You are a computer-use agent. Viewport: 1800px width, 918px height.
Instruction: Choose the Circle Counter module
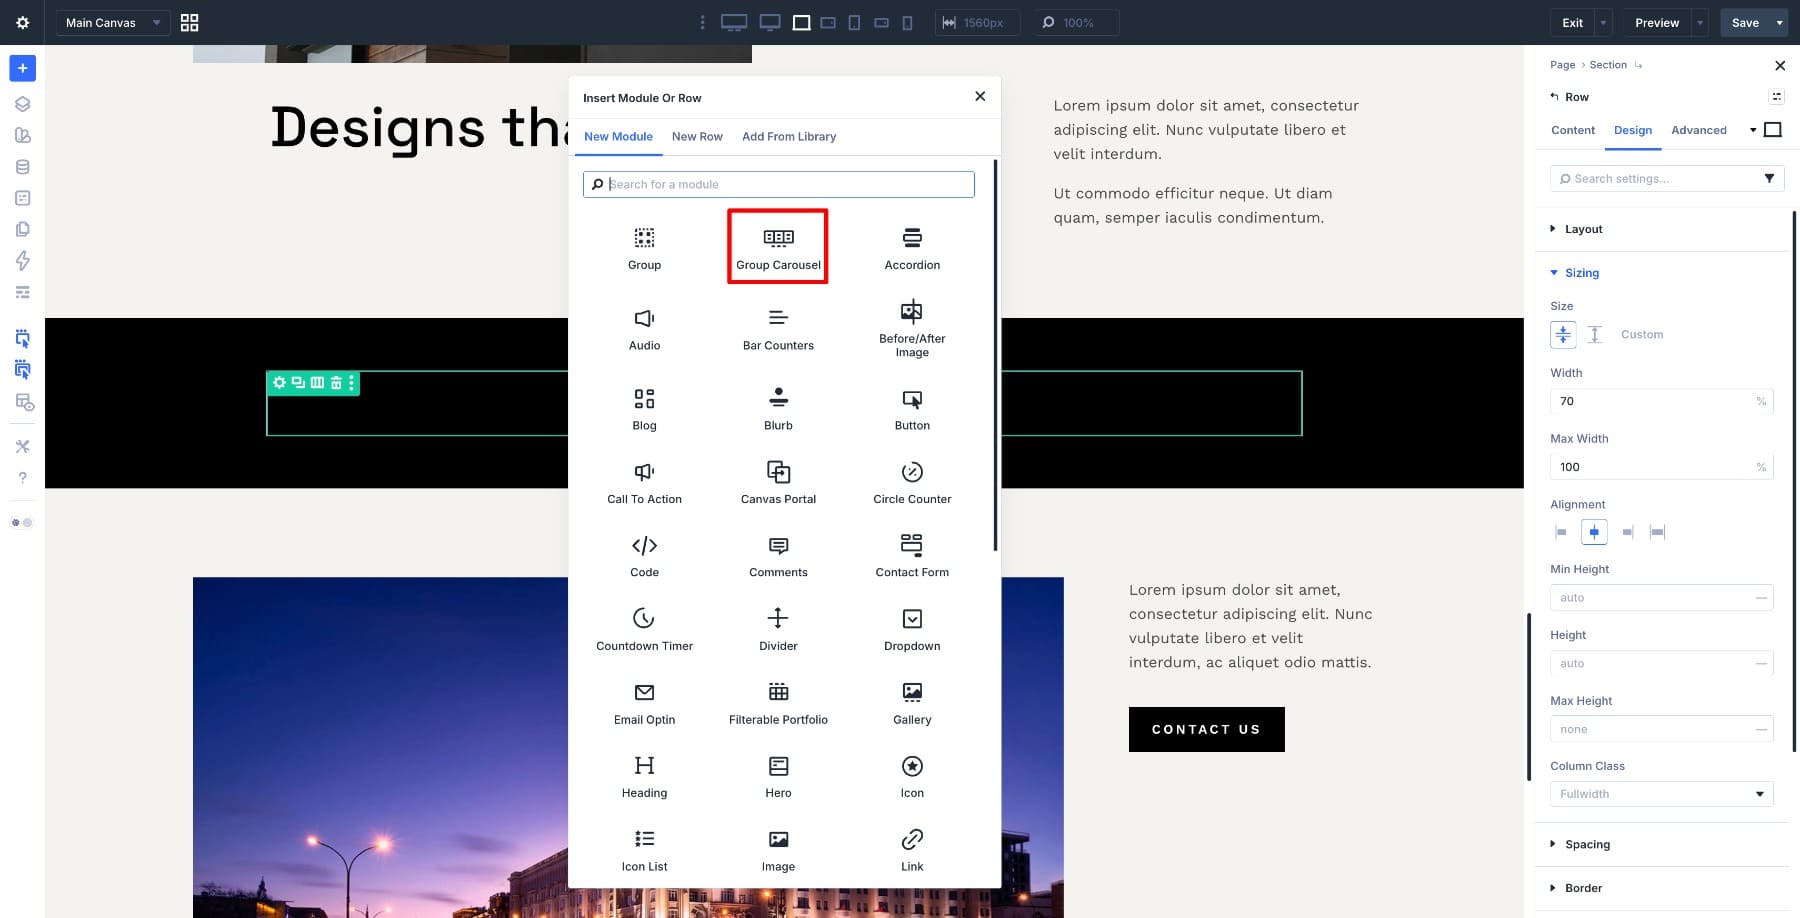pyautogui.click(x=911, y=480)
